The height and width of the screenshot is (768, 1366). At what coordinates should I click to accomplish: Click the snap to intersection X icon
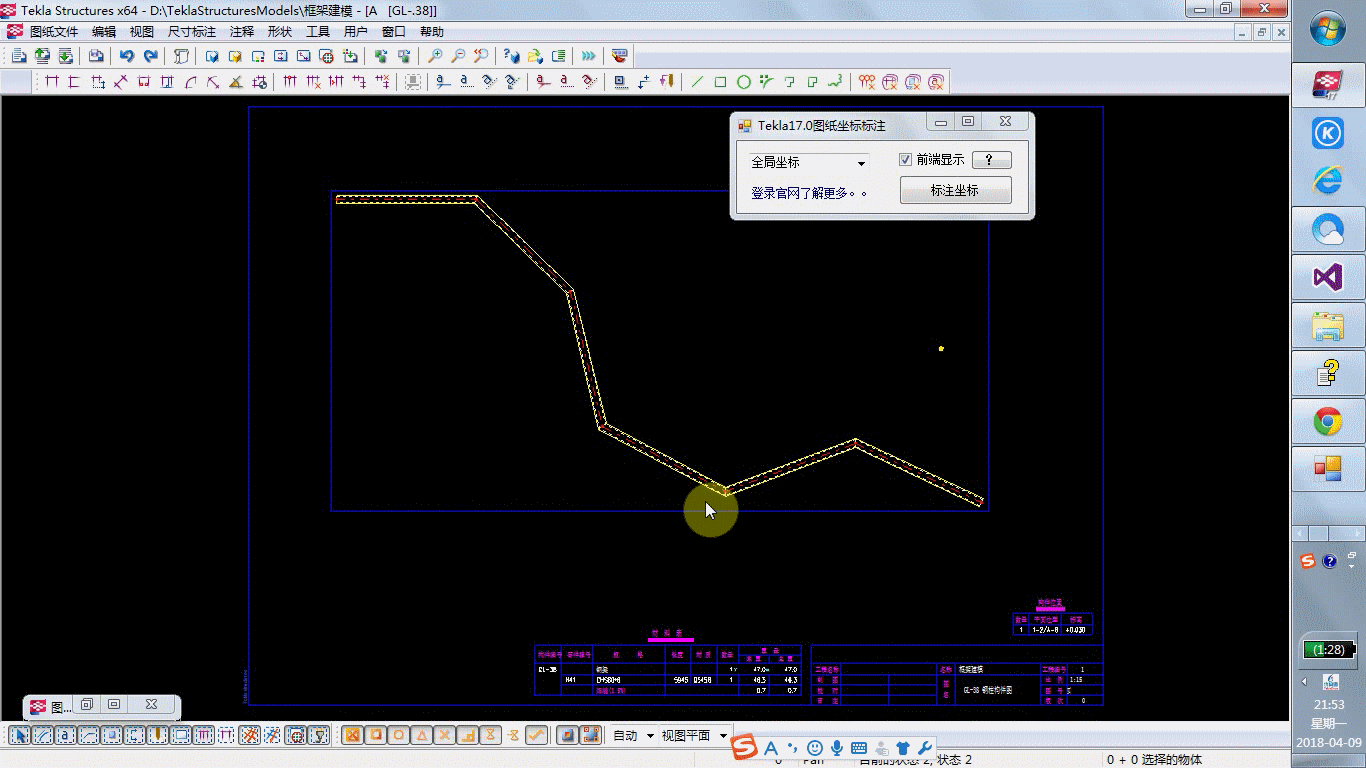click(x=444, y=735)
